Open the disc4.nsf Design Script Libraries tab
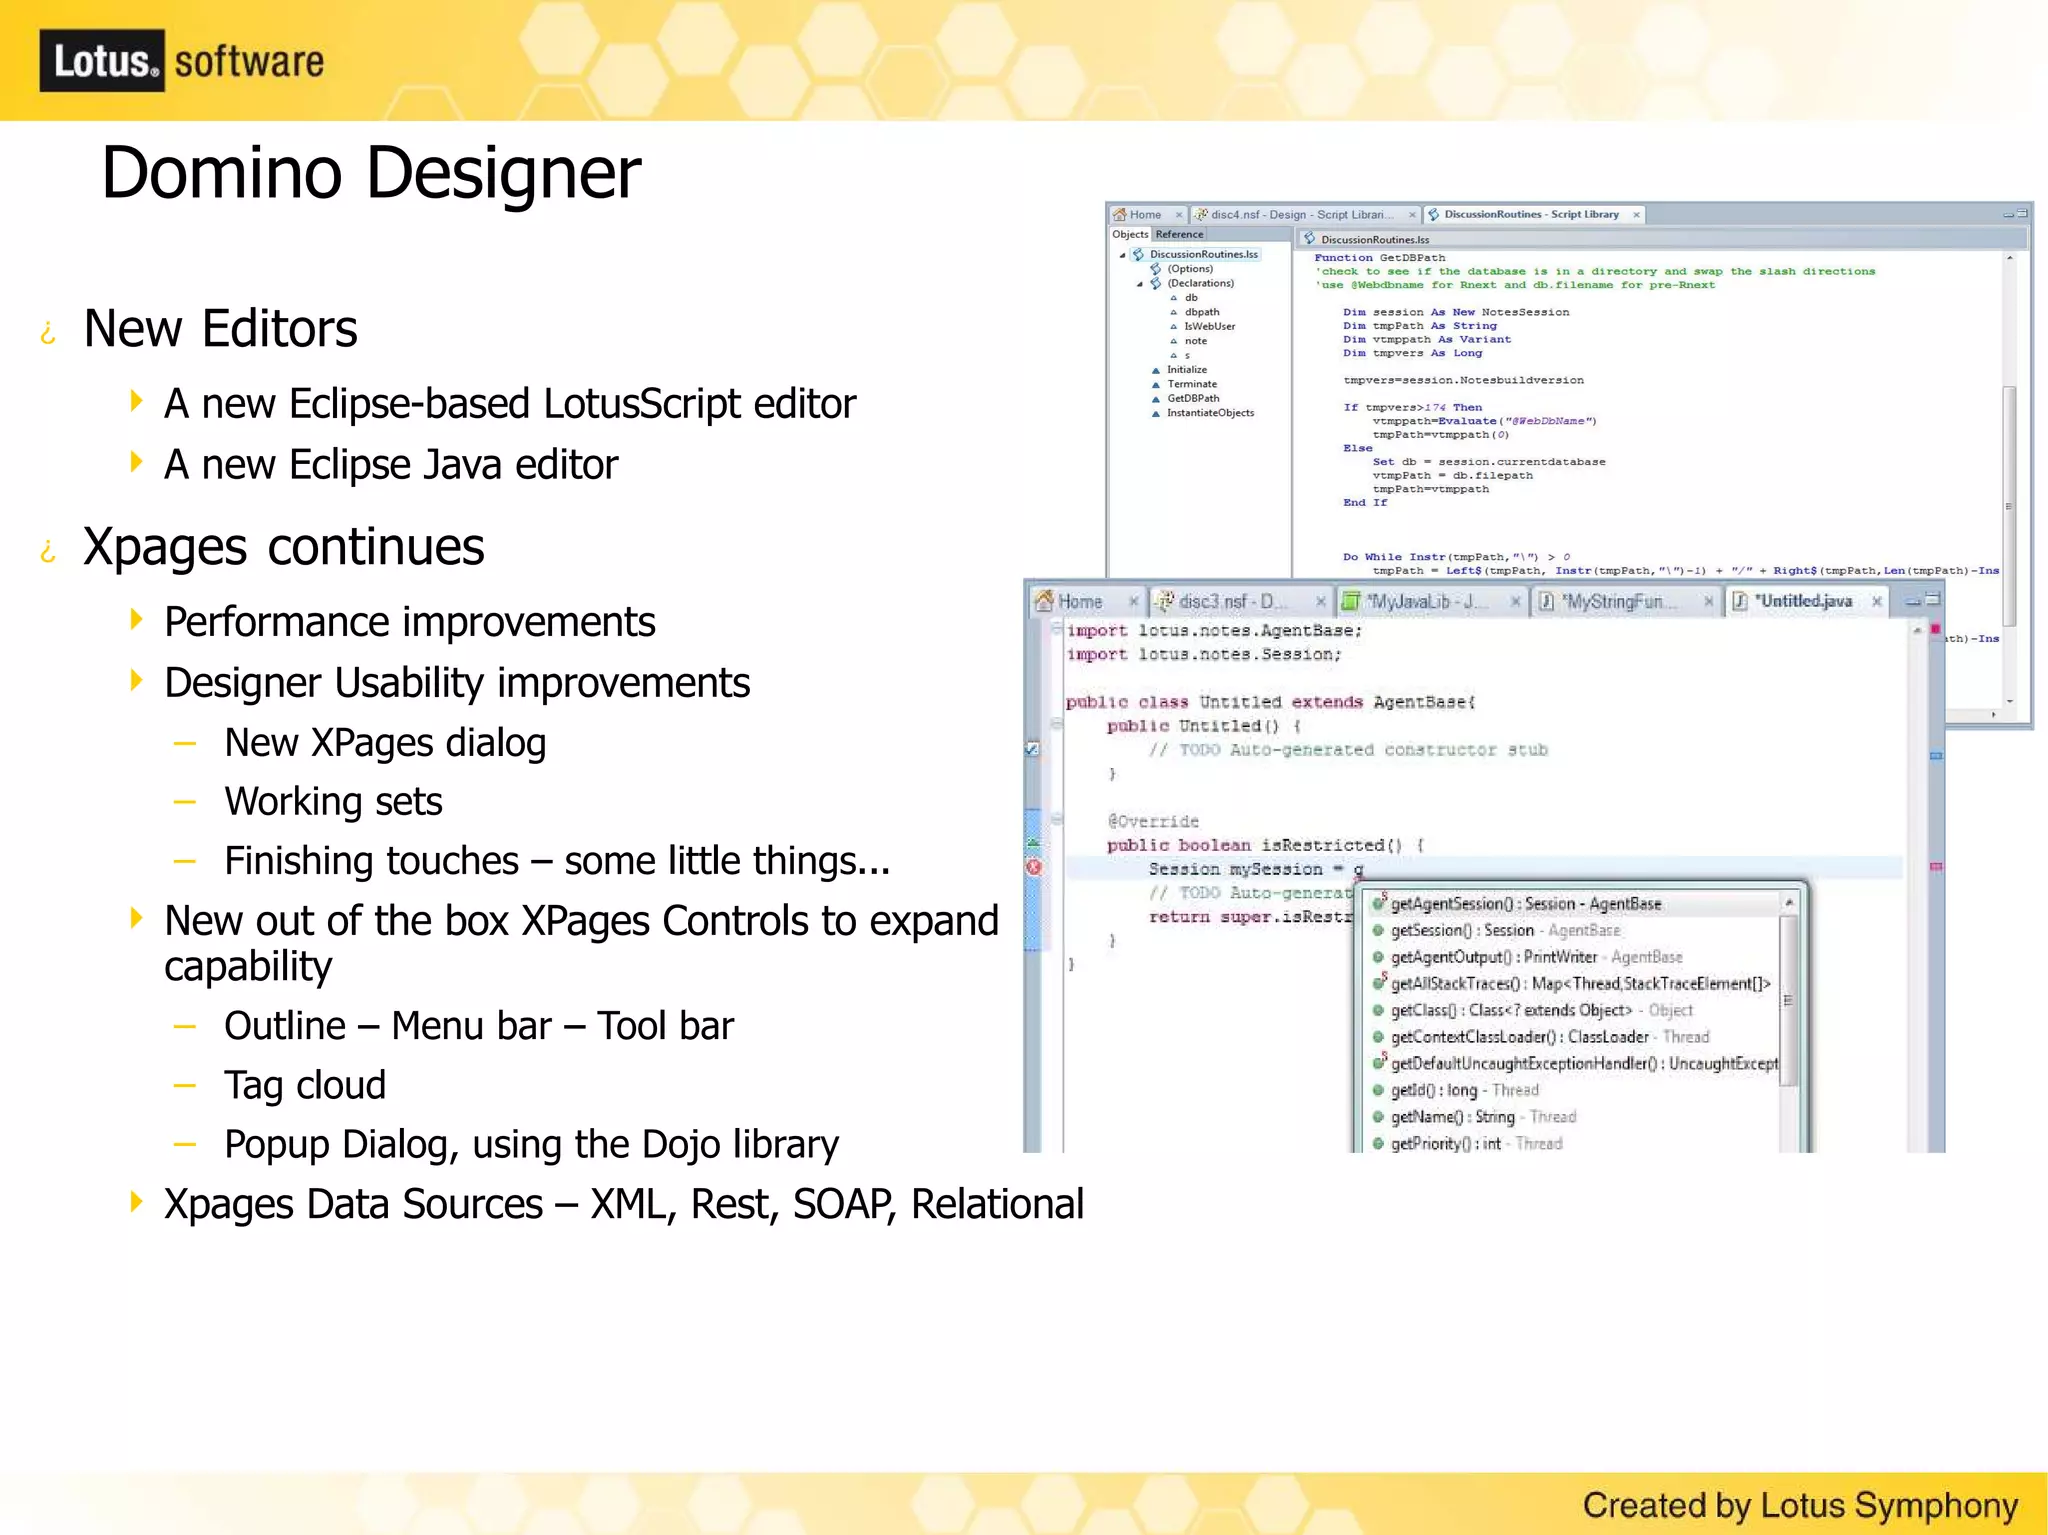The height and width of the screenshot is (1535, 2048). [1300, 215]
